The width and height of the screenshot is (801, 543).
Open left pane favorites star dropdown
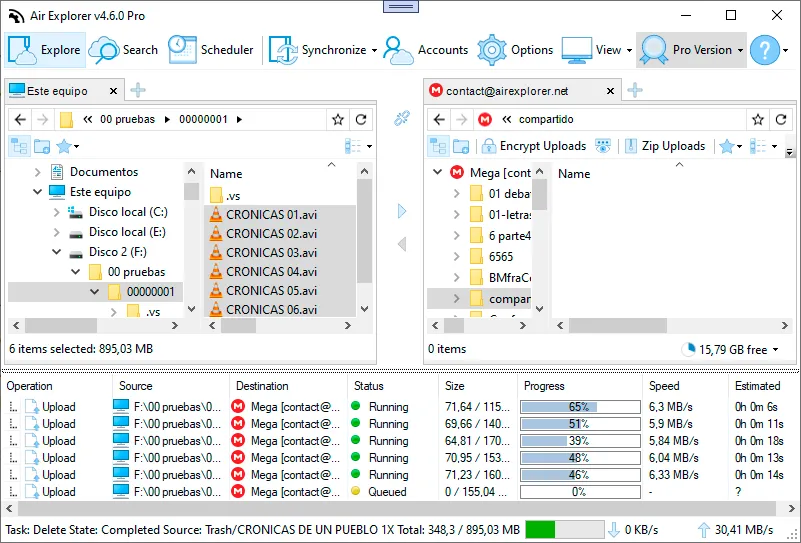coord(68,147)
